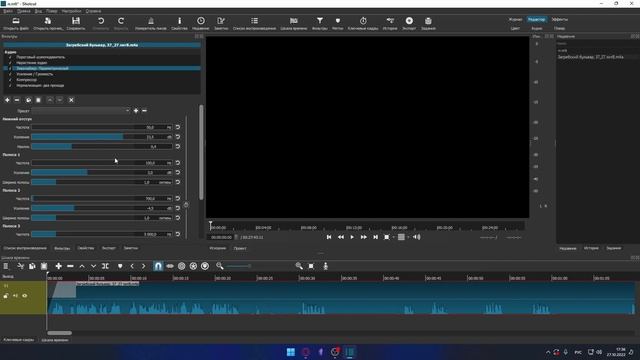Split clip at the playhead icon
The height and width of the screenshot is (360, 640).
click(105, 266)
